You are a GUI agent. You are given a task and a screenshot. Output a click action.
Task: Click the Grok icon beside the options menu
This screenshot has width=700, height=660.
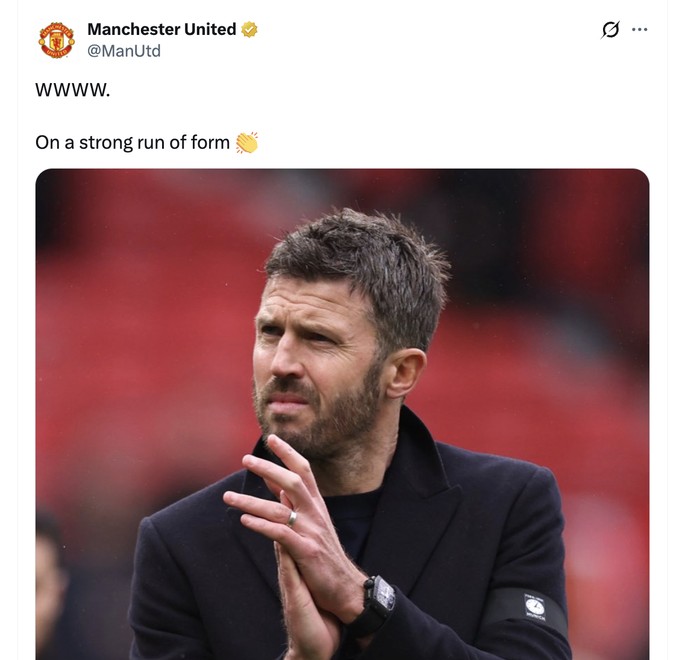[x=610, y=30]
